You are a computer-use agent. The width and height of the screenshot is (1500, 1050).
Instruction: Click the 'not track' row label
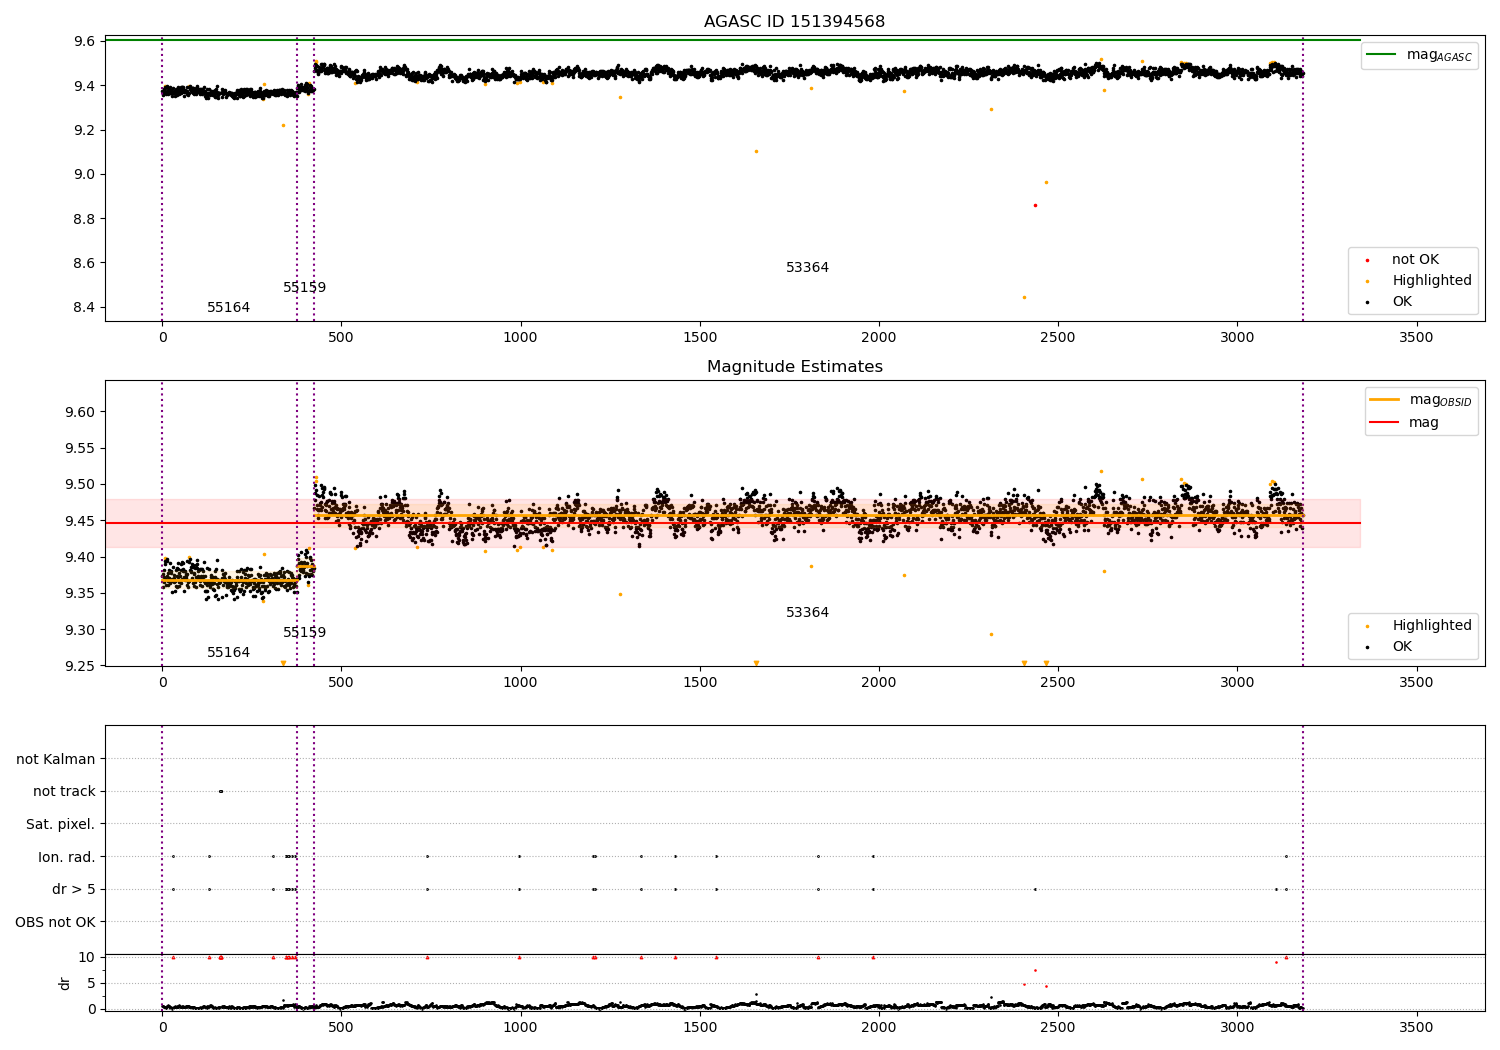pos(64,792)
